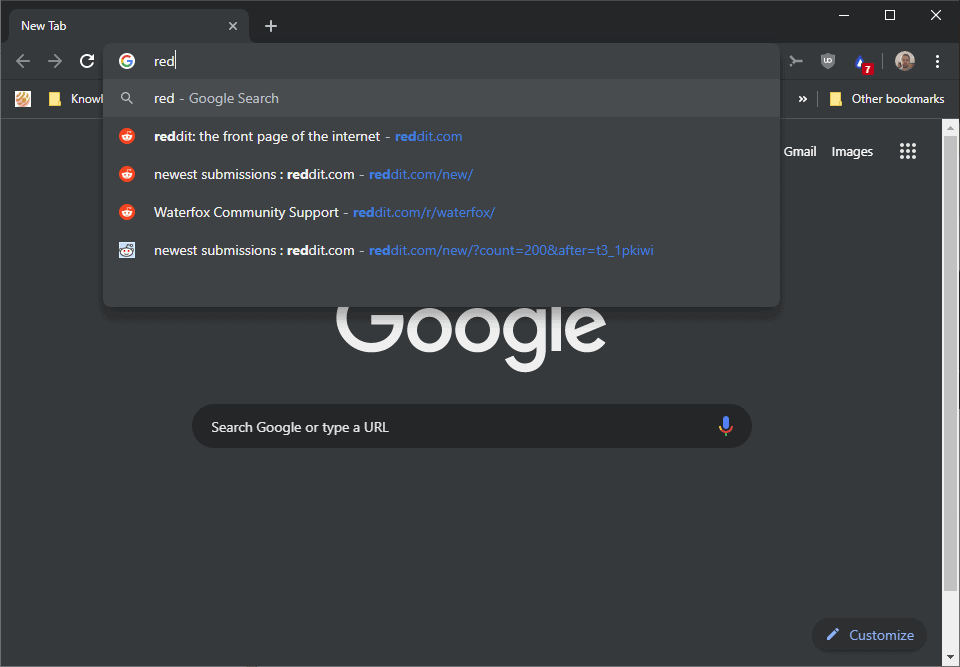Click the Google logo

[471, 338]
